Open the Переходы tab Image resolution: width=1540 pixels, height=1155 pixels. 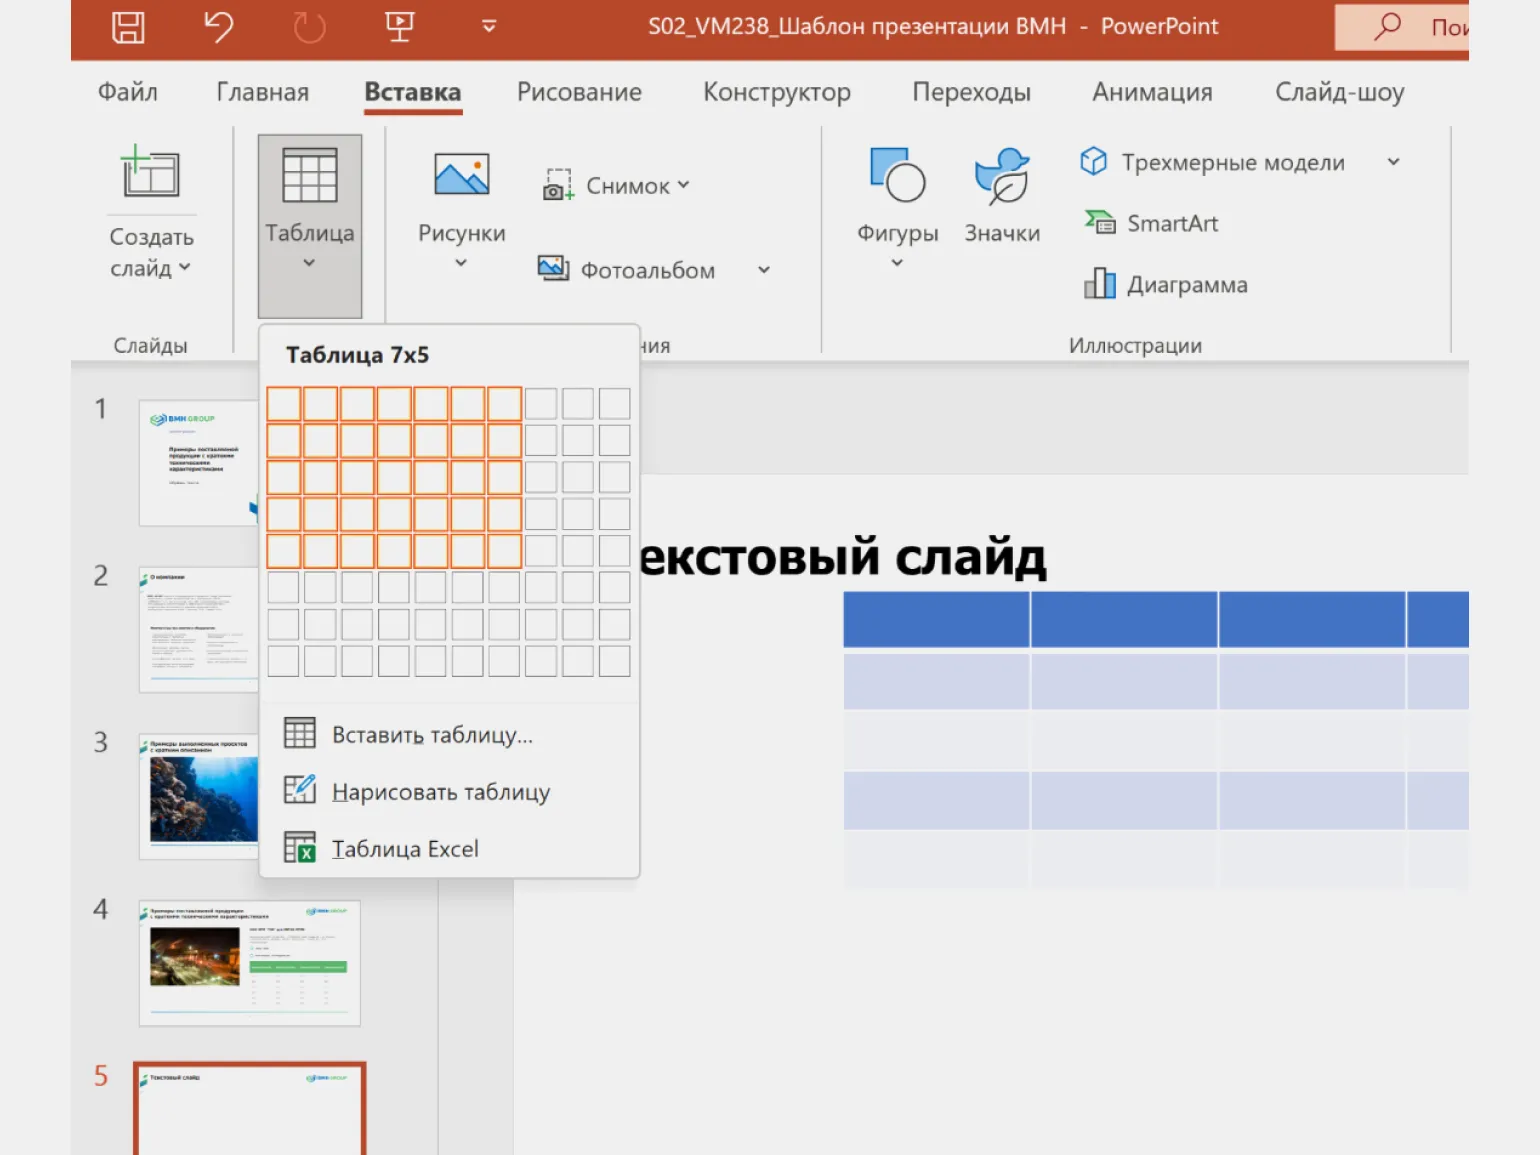pyautogui.click(x=971, y=92)
